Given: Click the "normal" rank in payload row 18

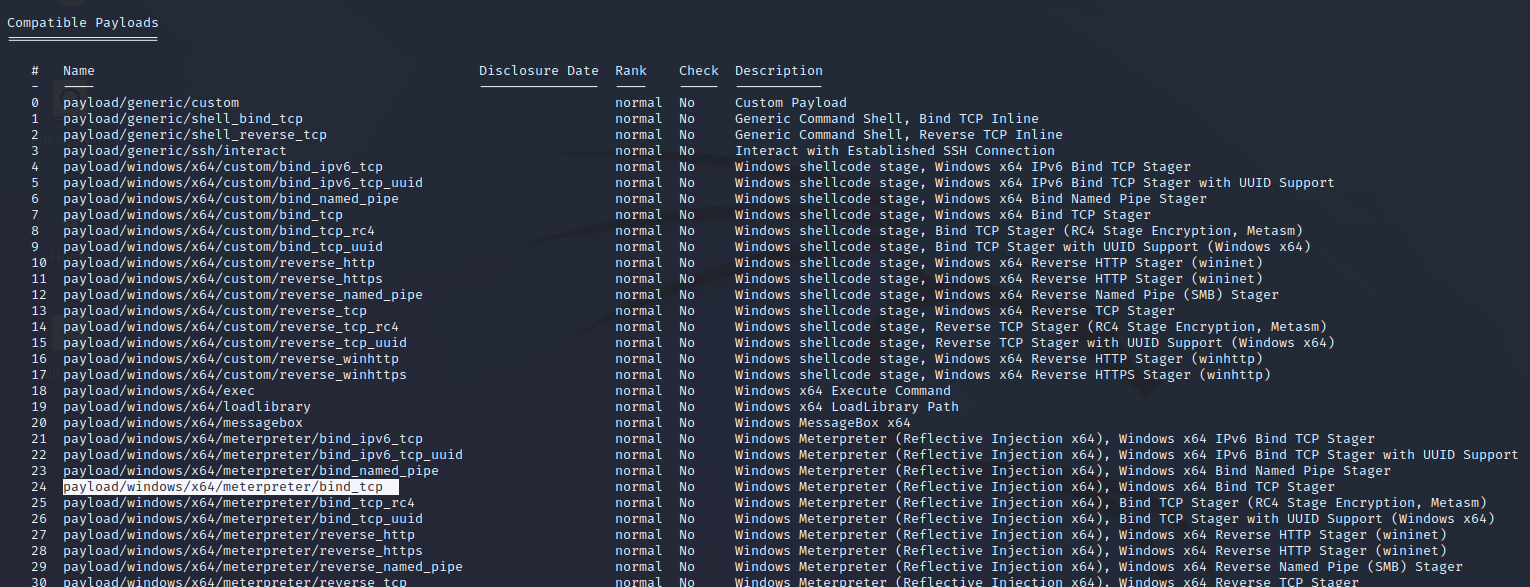Looking at the screenshot, I should [x=639, y=391].
